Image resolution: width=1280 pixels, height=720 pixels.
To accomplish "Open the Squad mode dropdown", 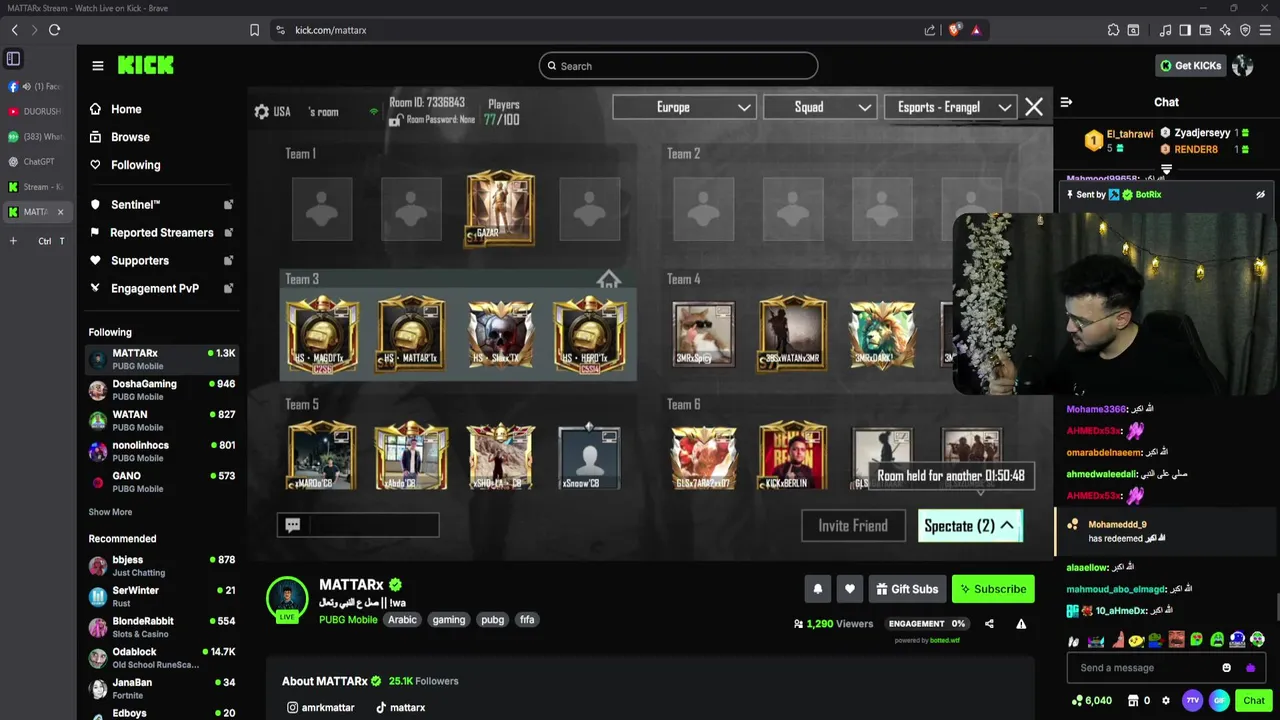I will pos(820,107).
